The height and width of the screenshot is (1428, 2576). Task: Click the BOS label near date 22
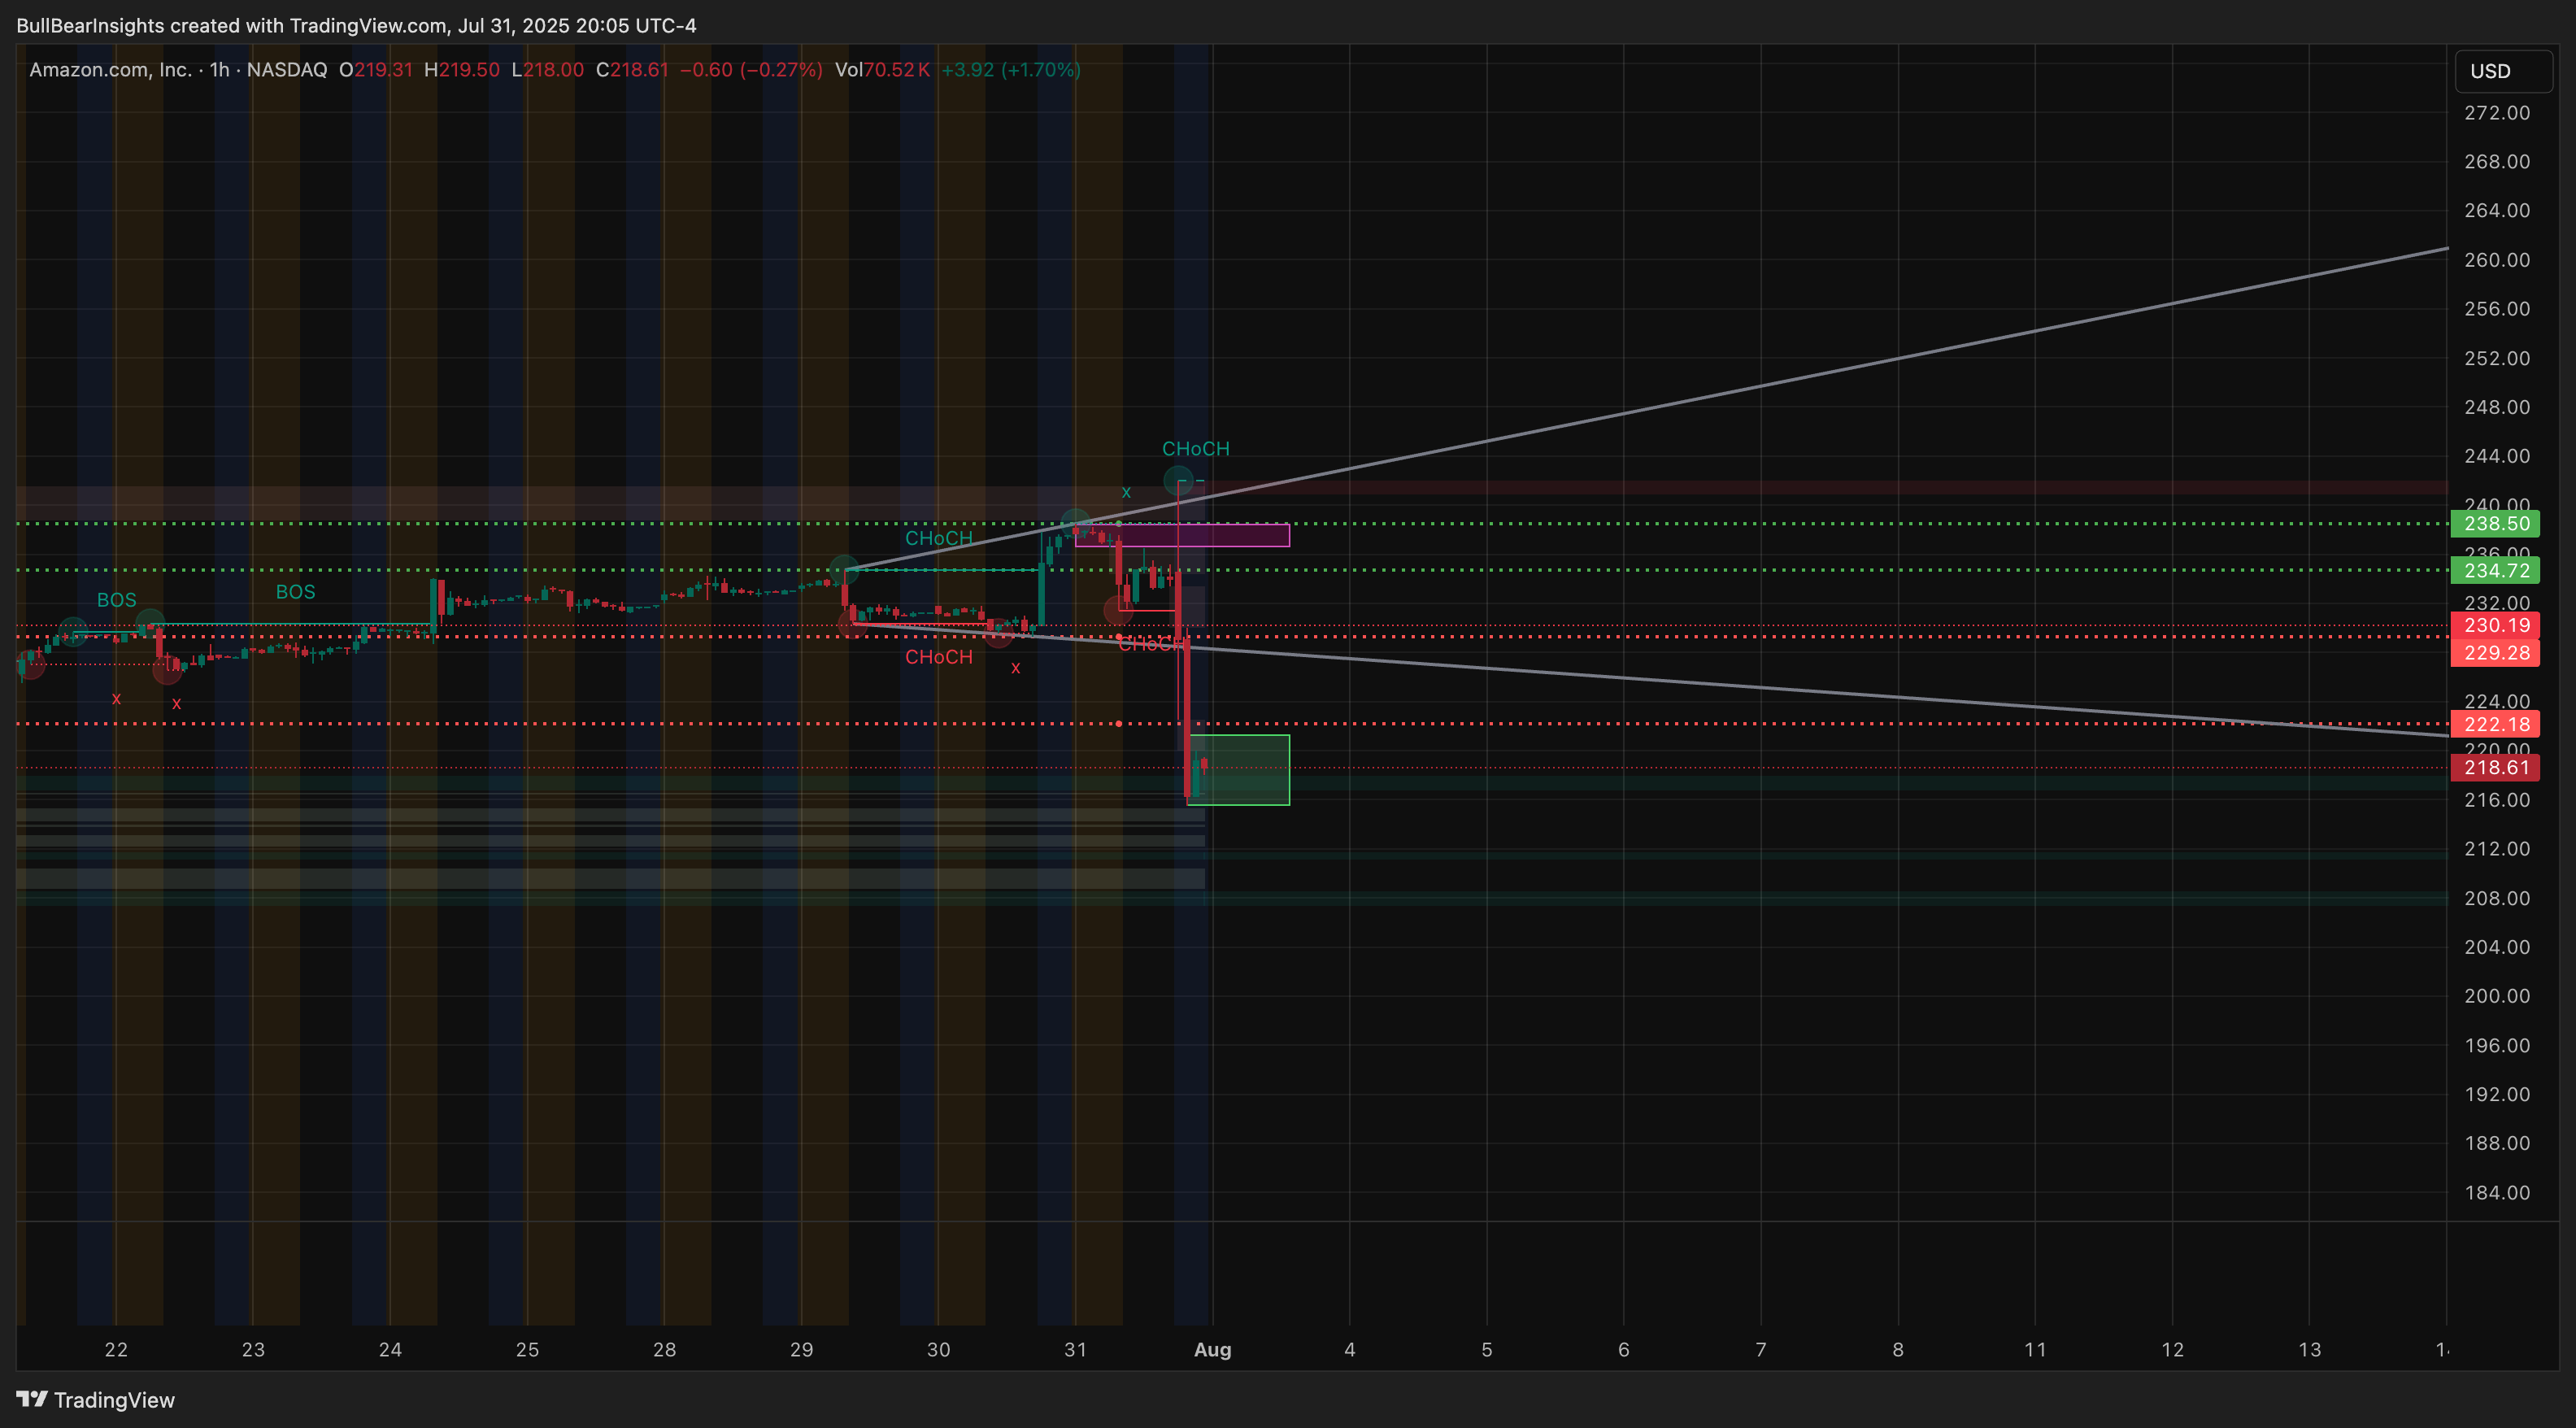tap(116, 600)
